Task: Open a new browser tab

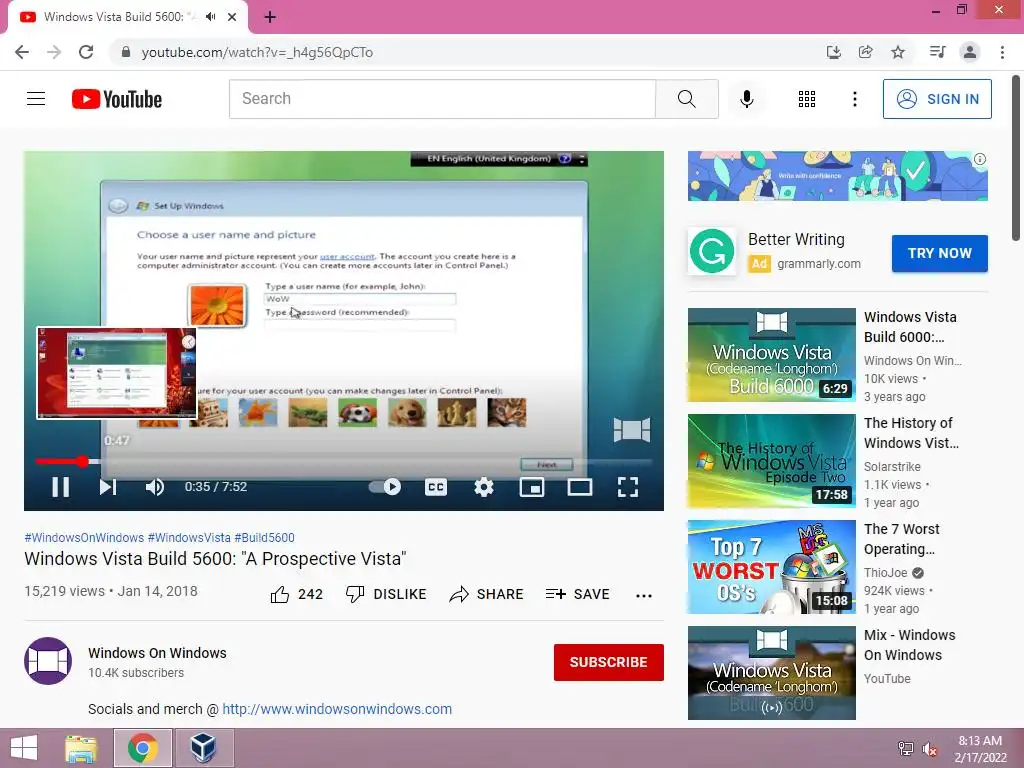Action: 270,17
